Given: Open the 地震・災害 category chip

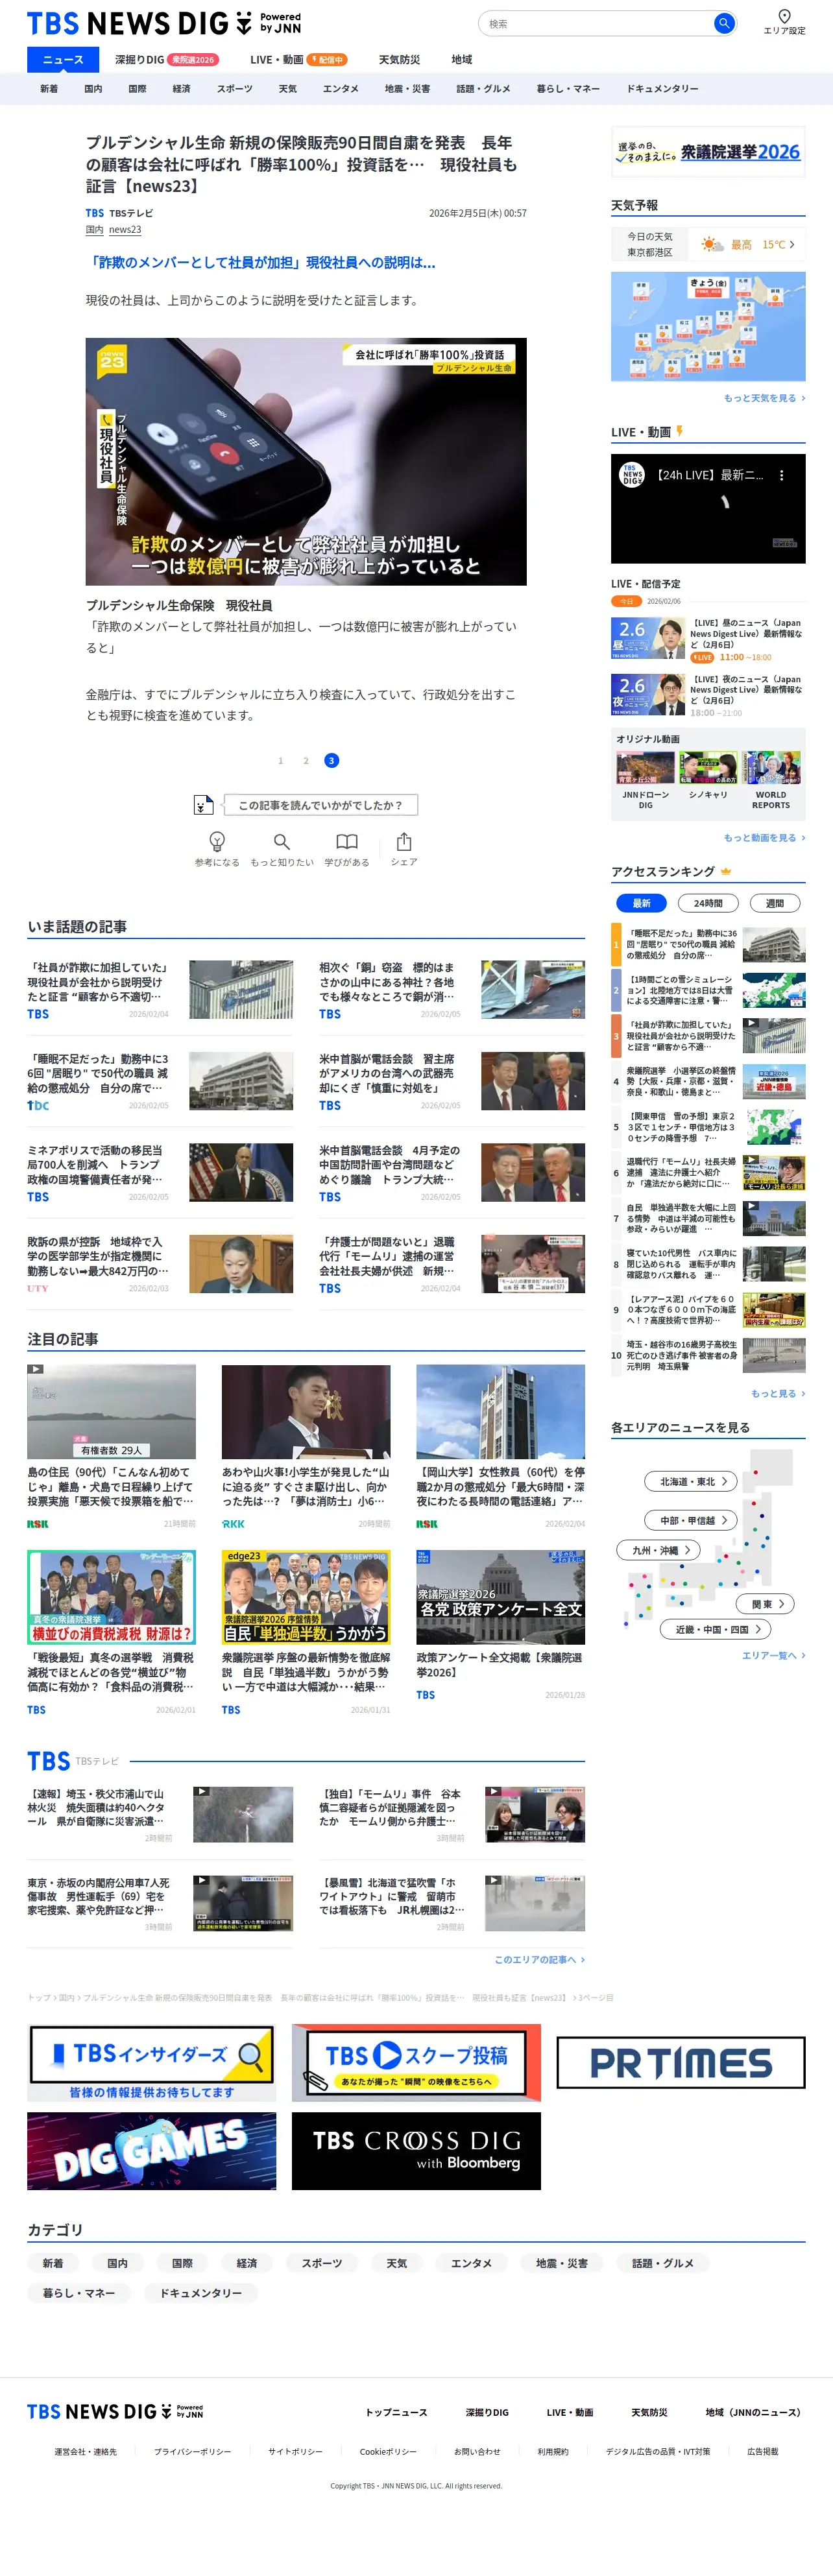Looking at the screenshot, I should pos(561,2263).
